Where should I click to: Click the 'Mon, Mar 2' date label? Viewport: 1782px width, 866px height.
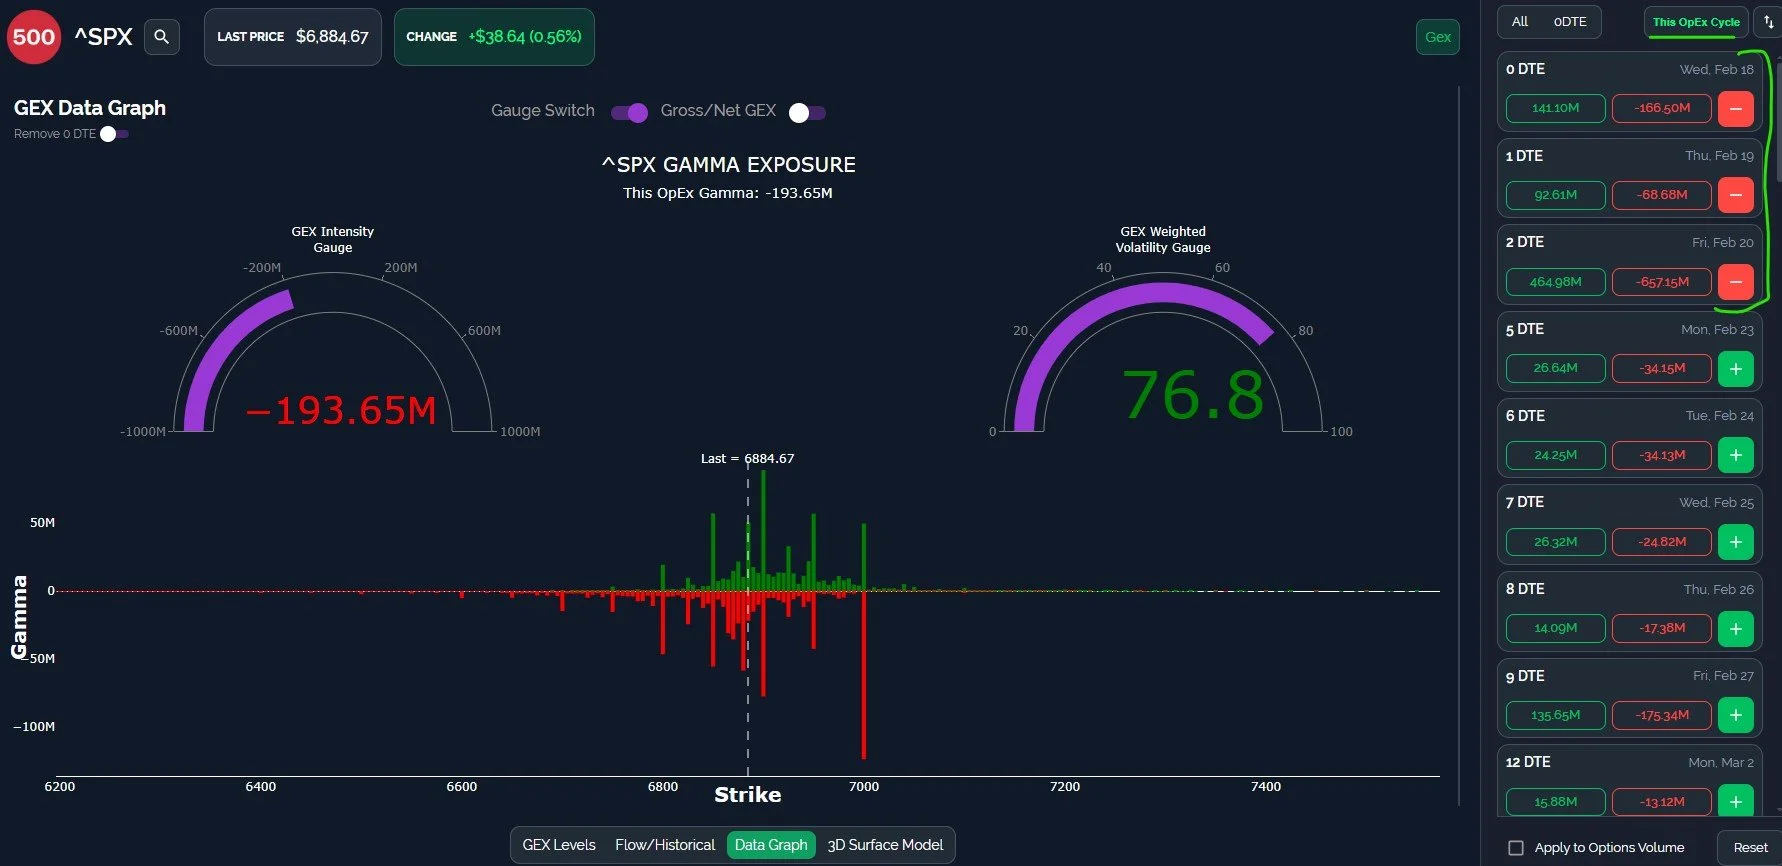click(1720, 762)
